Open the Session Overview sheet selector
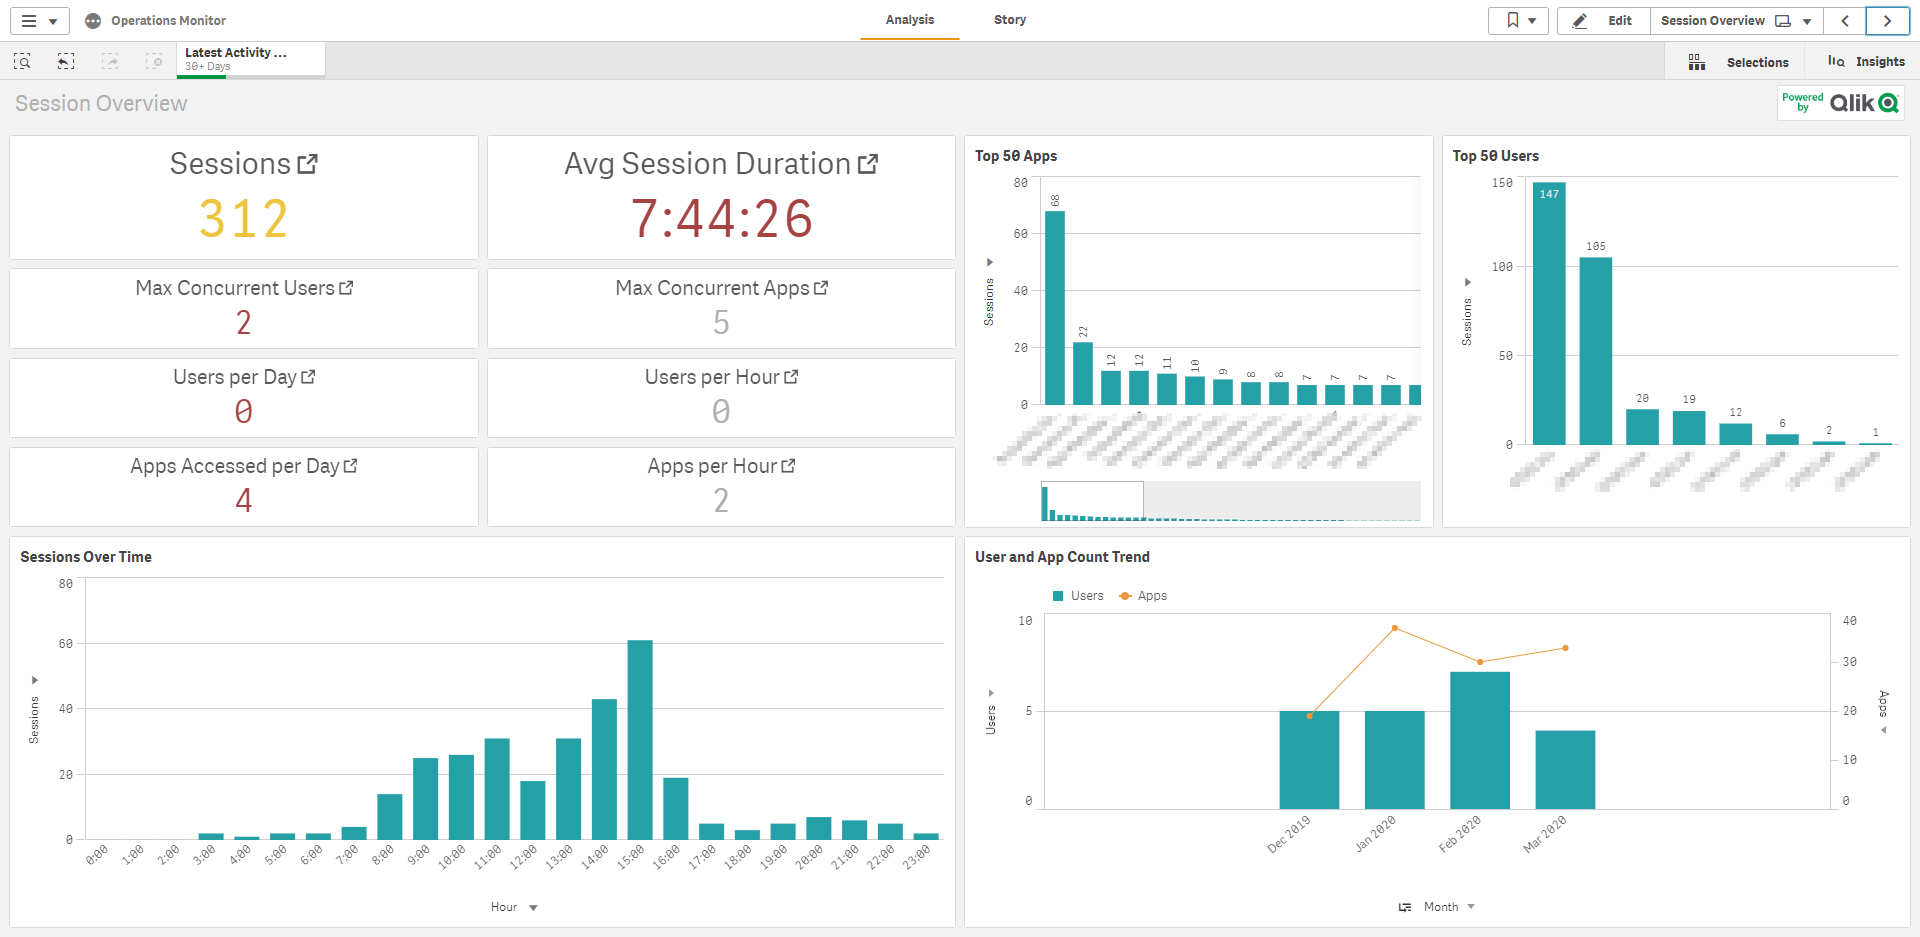Image resolution: width=1920 pixels, height=937 pixels. click(1736, 21)
